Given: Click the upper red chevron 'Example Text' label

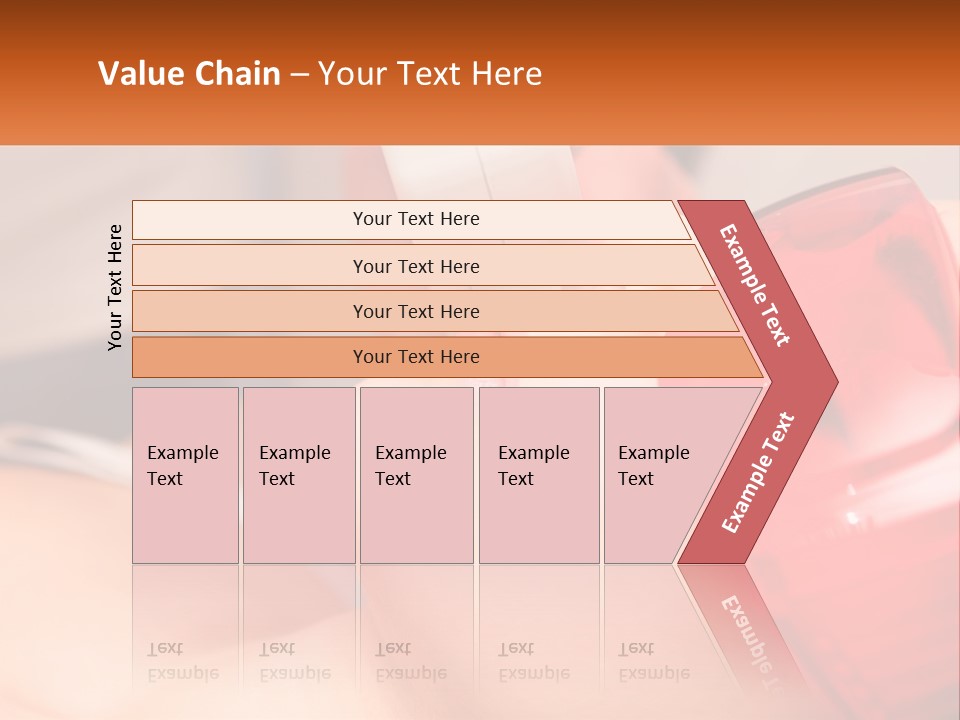Looking at the screenshot, I should (755, 285).
